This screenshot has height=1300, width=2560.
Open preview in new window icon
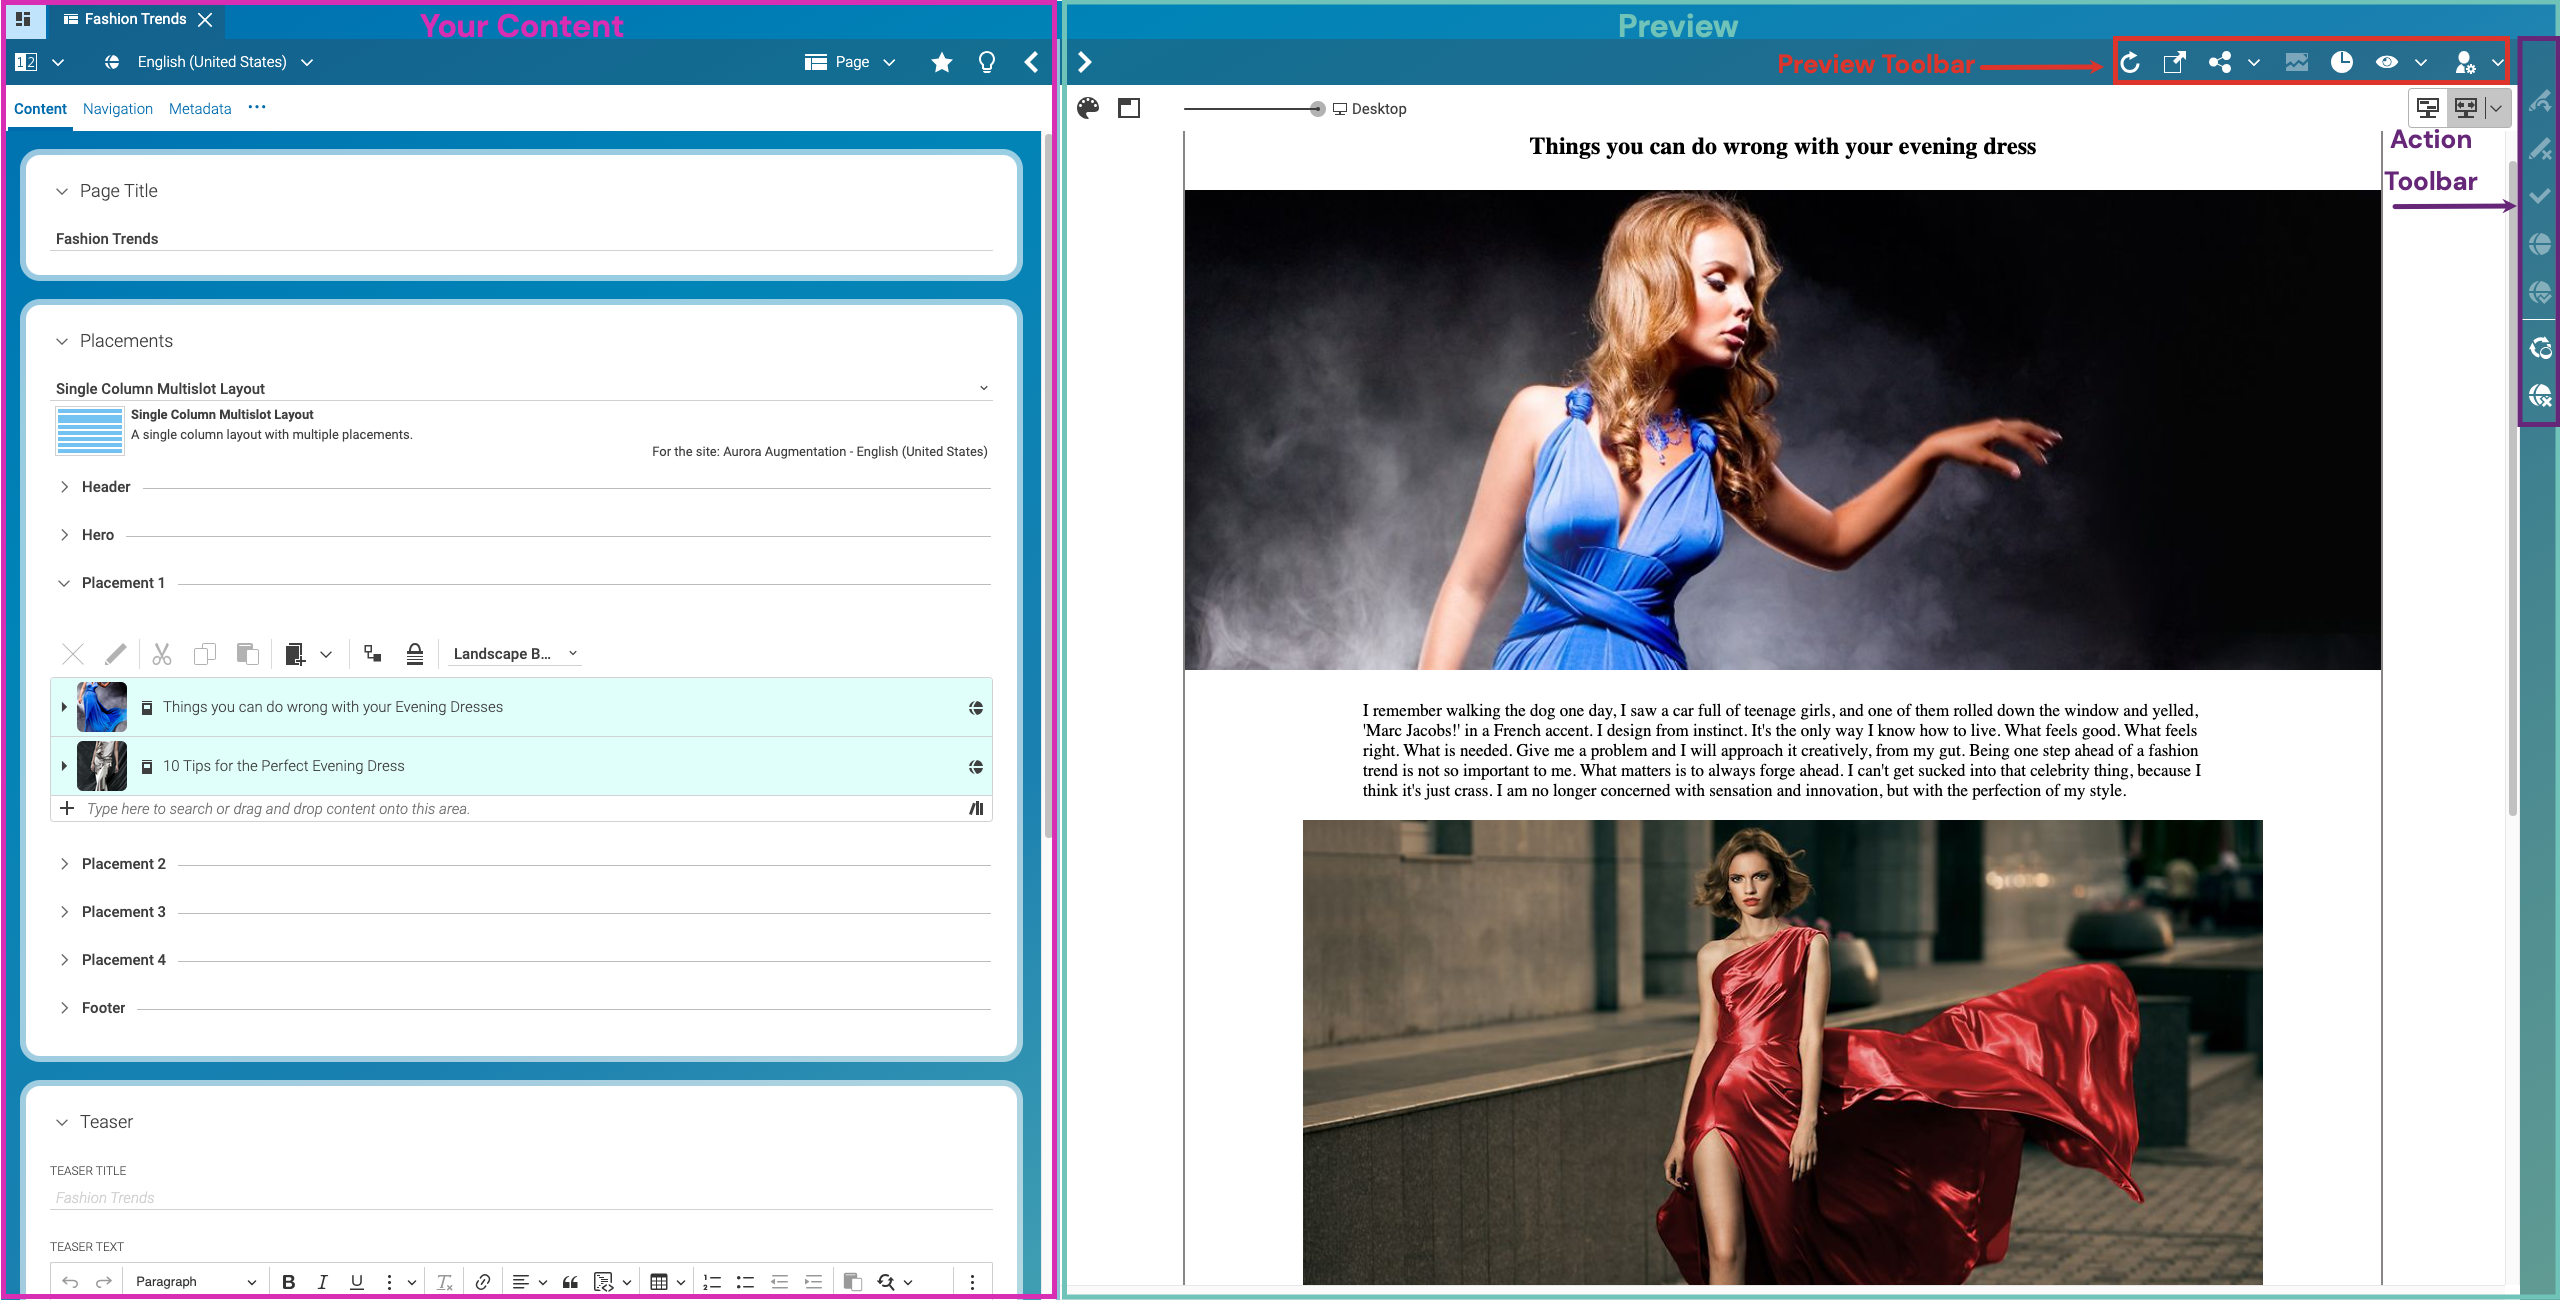click(x=2174, y=63)
